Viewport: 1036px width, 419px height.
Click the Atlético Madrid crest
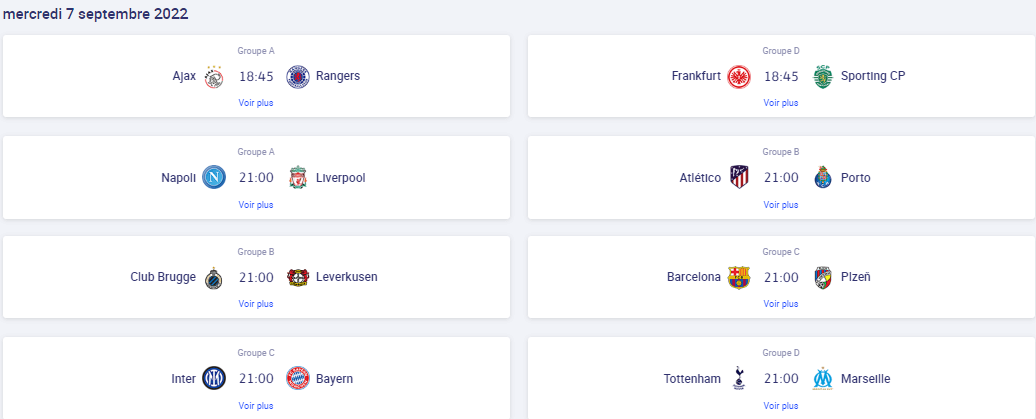(739, 178)
